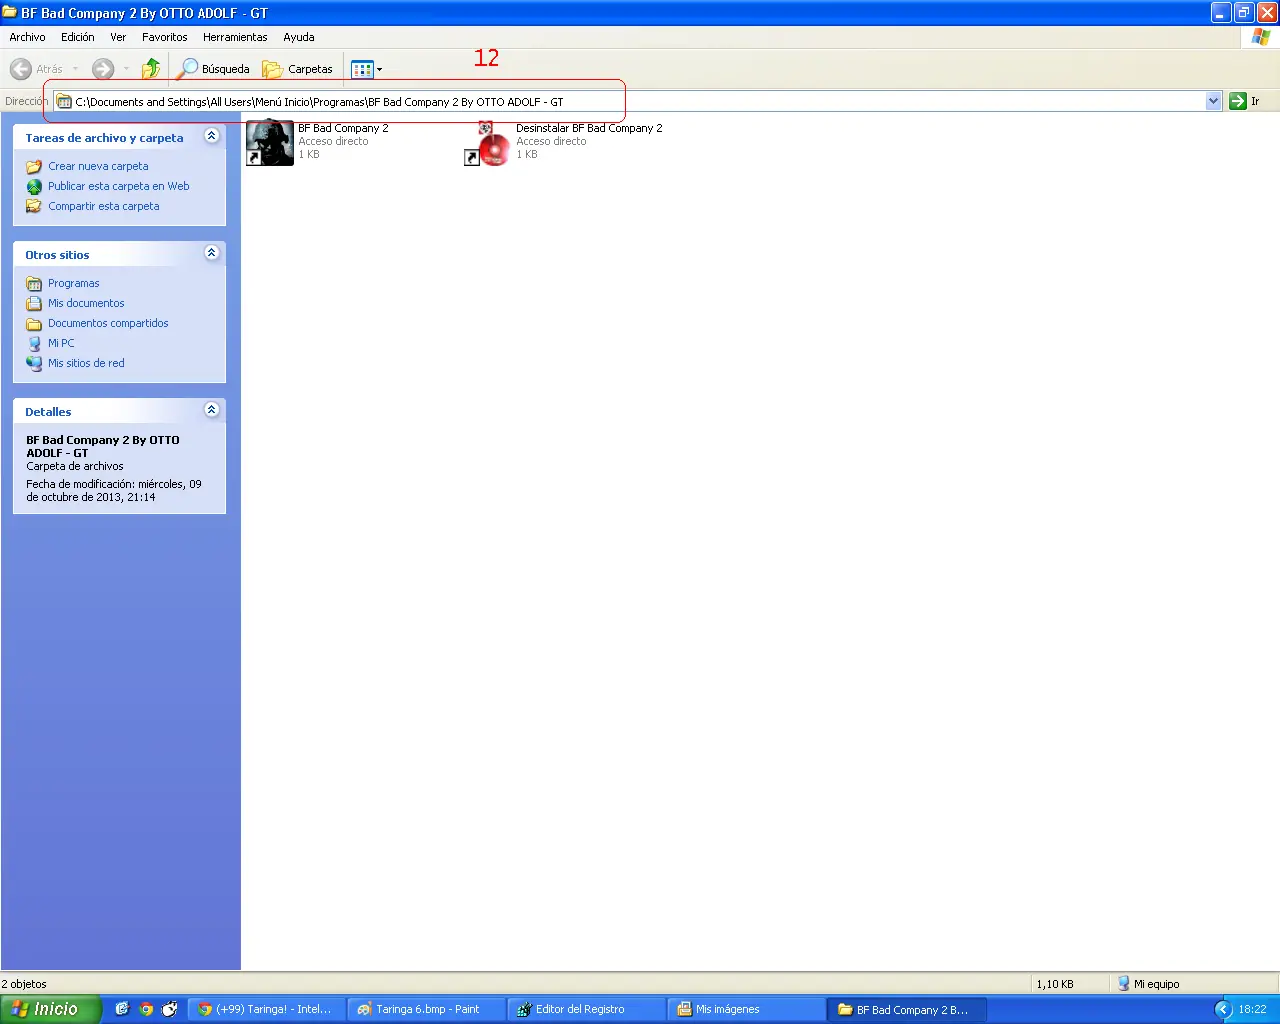Open the forward history dropdown arrow
The height and width of the screenshot is (1024, 1280).
pyautogui.click(x=126, y=69)
